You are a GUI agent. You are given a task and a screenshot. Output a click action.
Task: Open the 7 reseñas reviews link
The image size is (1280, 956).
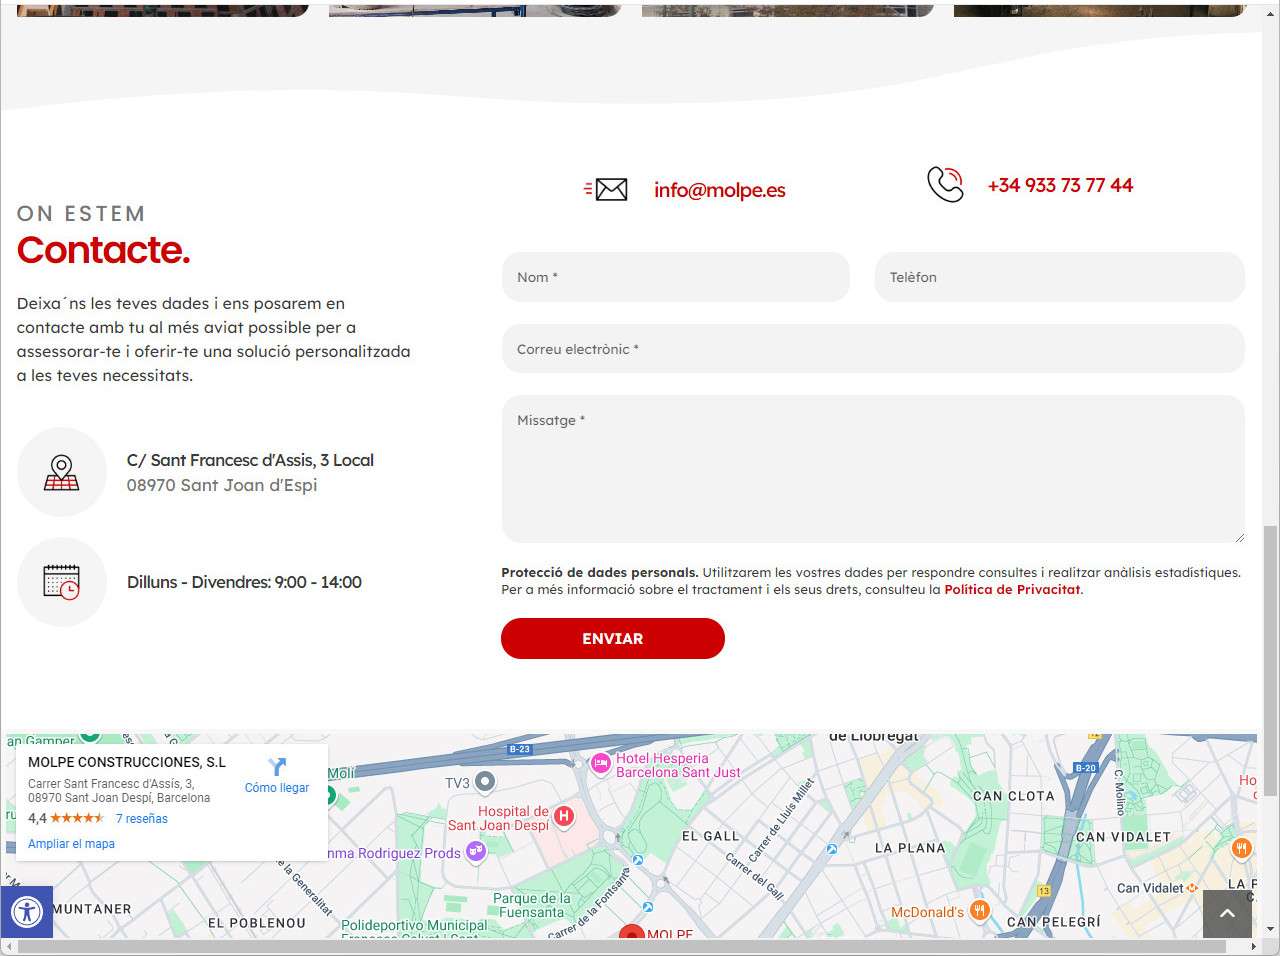pos(142,819)
